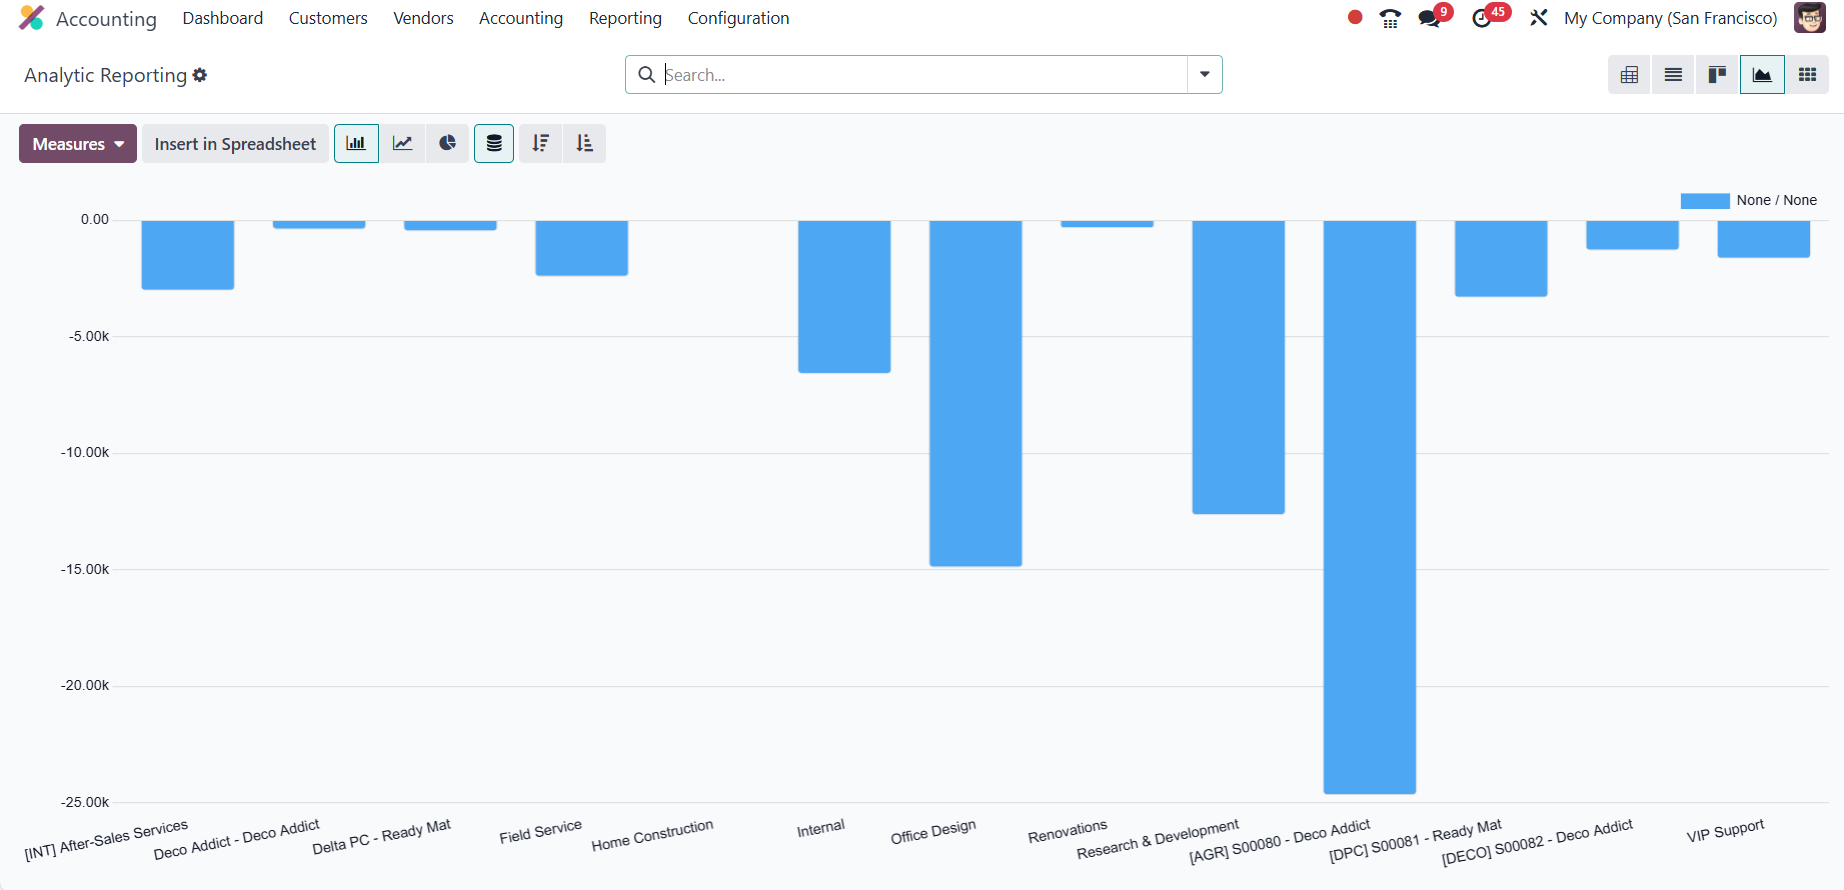Click the Home Construction axis label
Screen dimensions: 1844x890
pyautogui.click(x=652, y=836)
